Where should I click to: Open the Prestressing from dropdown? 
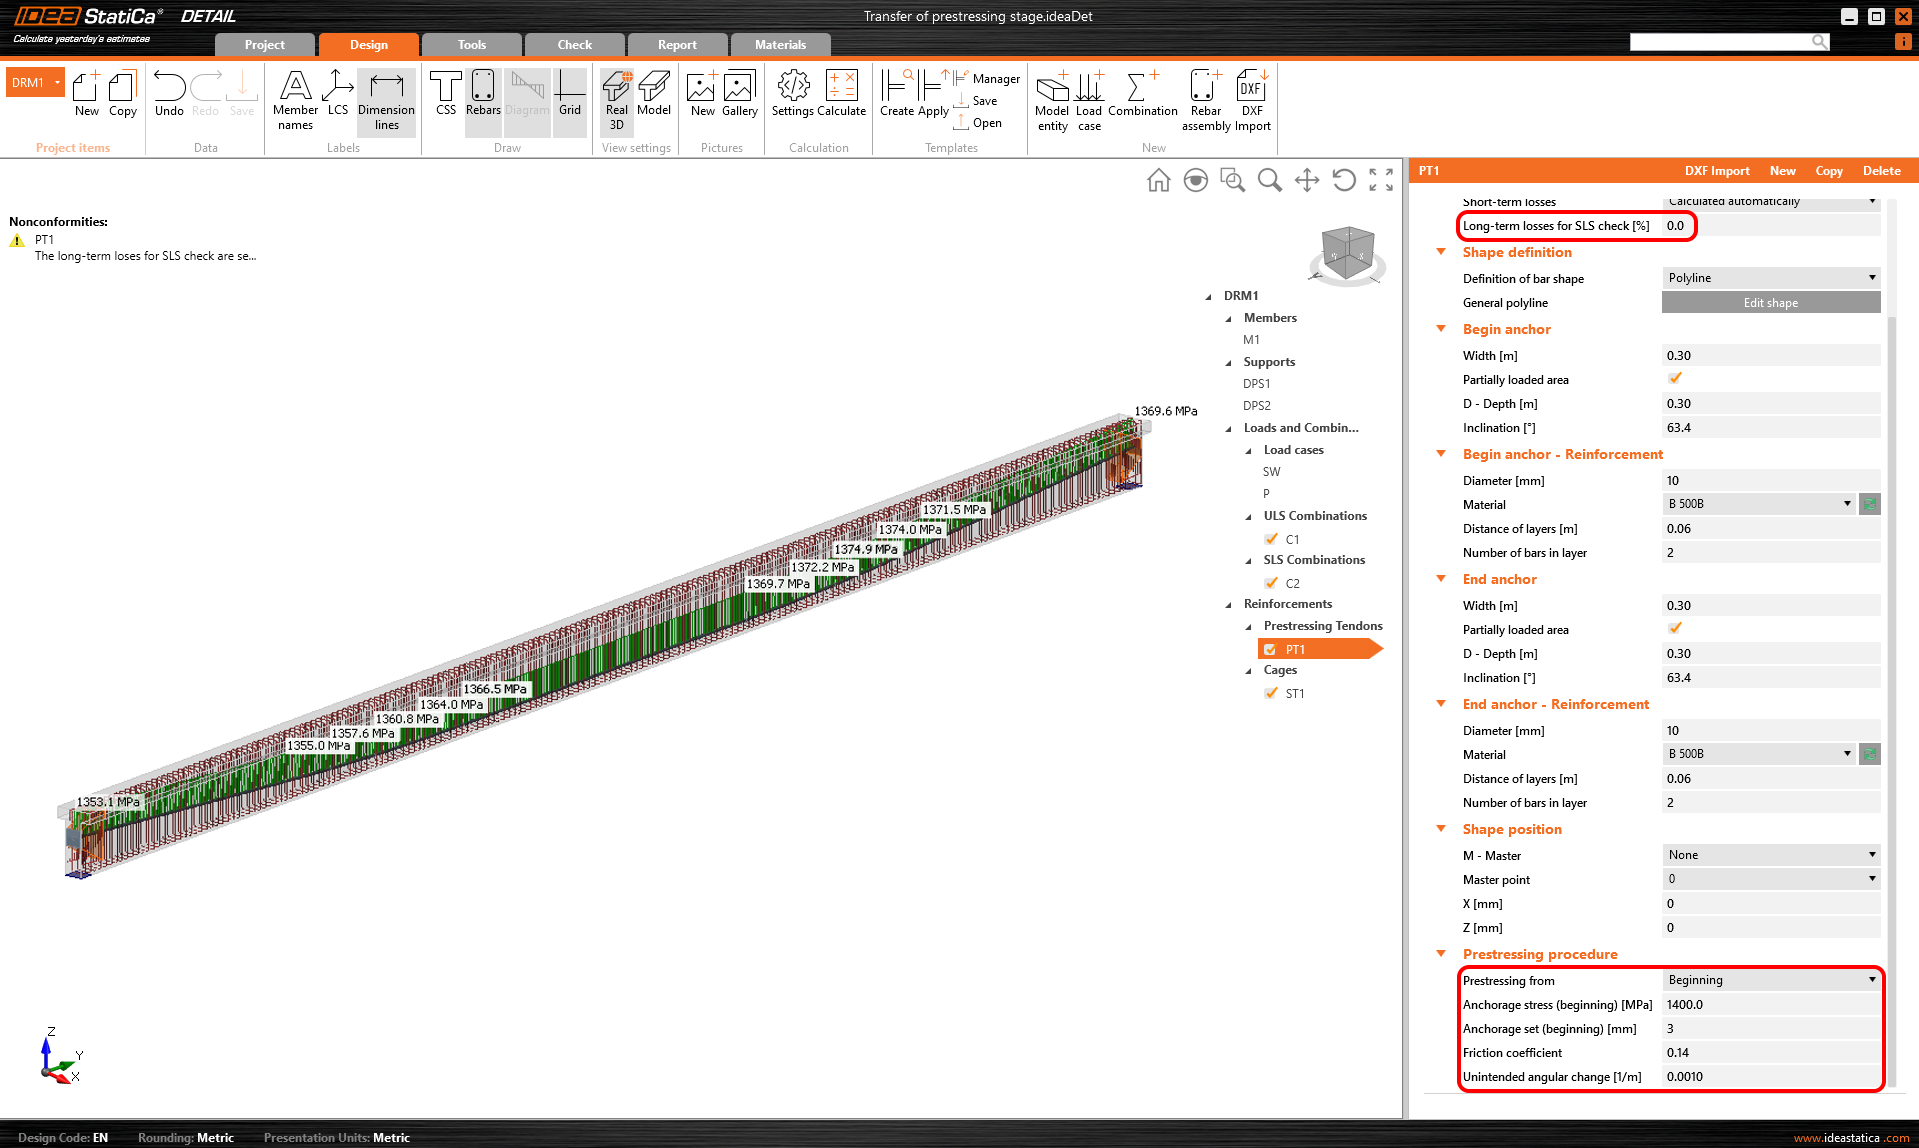point(1770,980)
